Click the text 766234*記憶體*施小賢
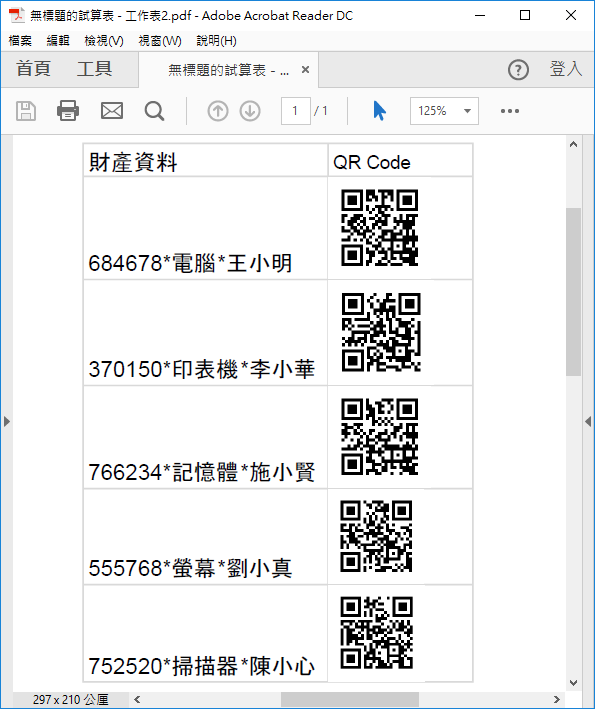The height and width of the screenshot is (709, 595). coord(202,472)
